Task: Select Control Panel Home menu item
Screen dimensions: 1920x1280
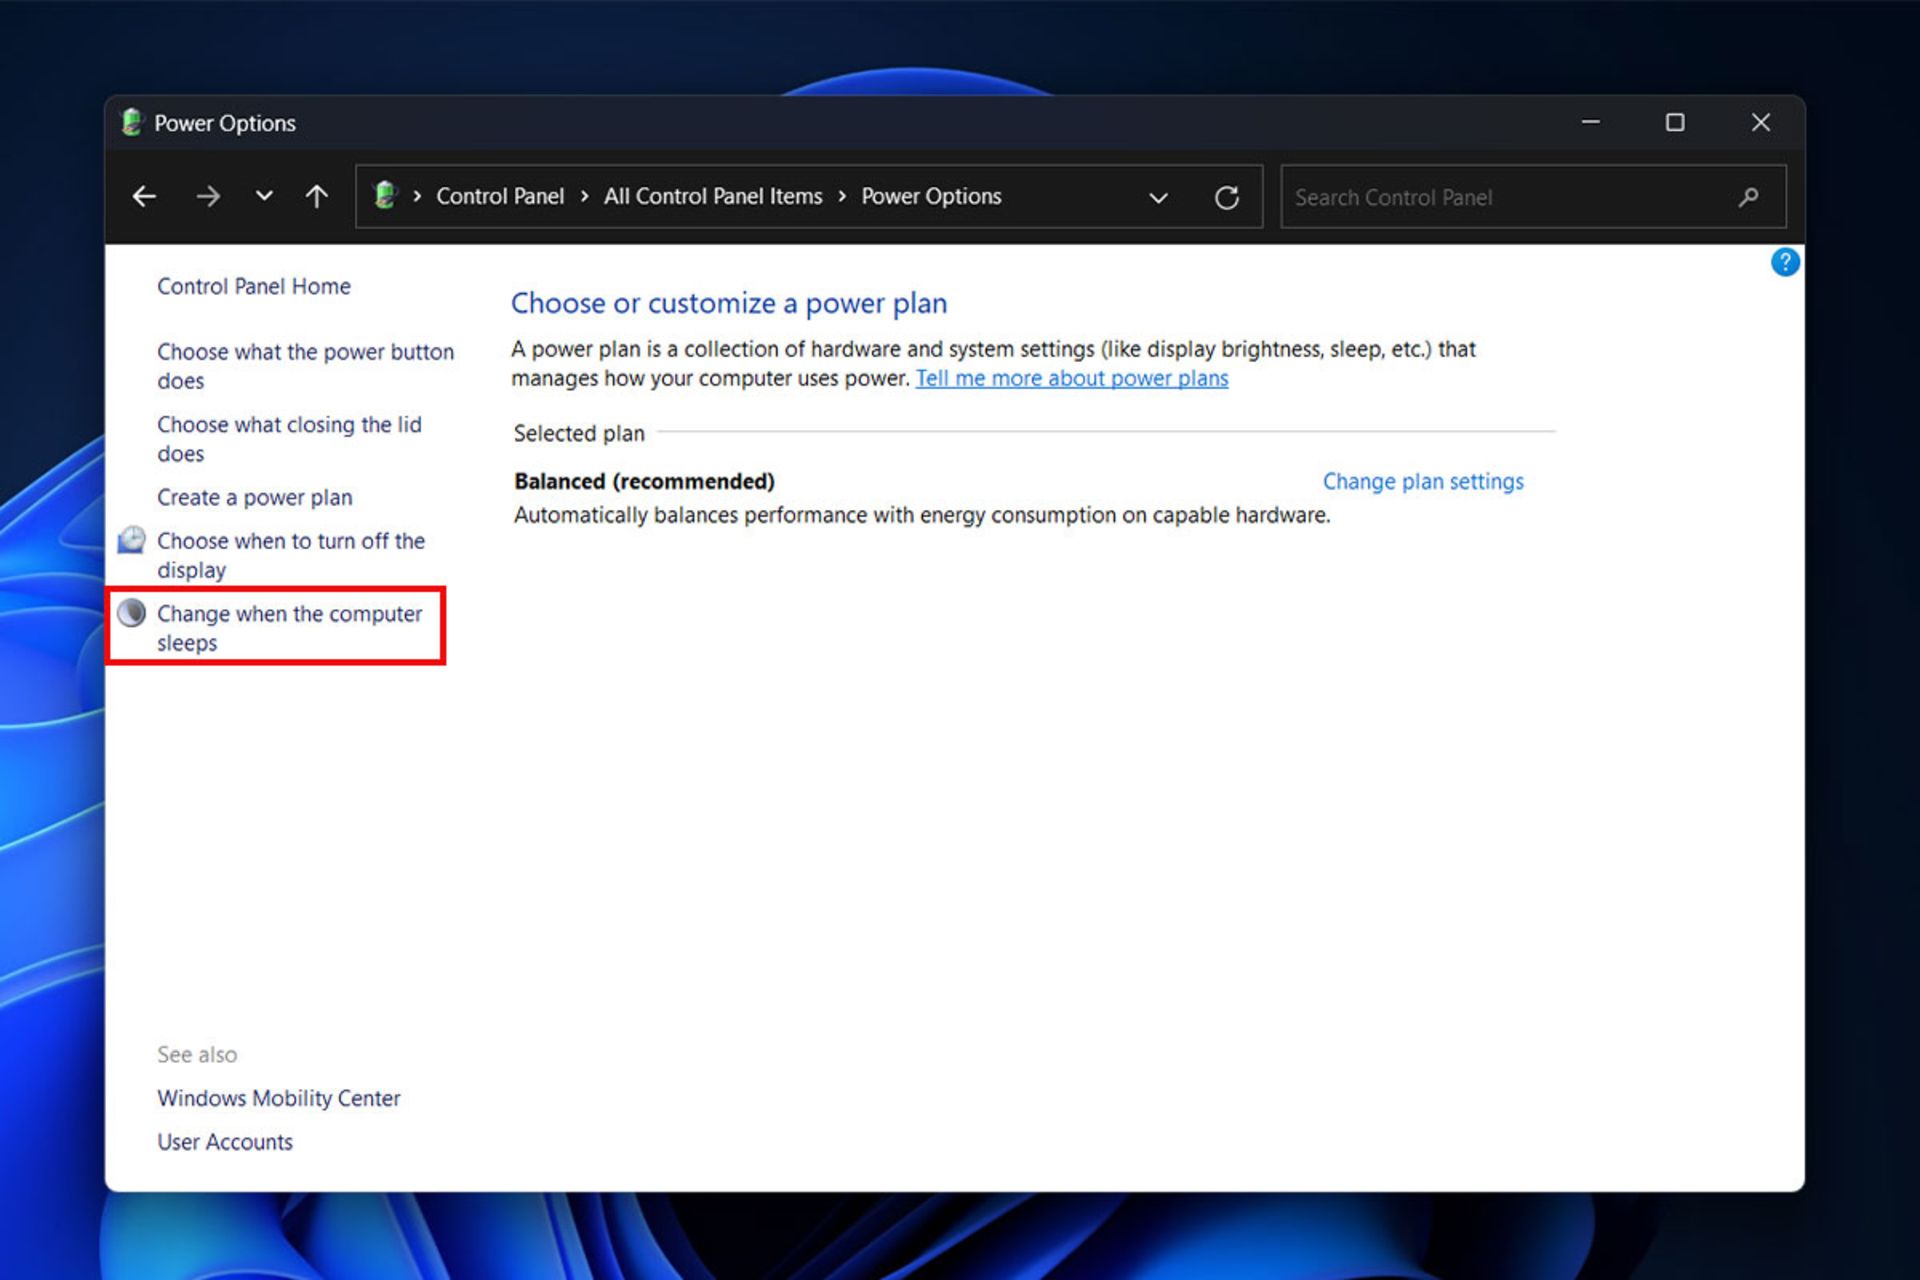Action: [253, 286]
